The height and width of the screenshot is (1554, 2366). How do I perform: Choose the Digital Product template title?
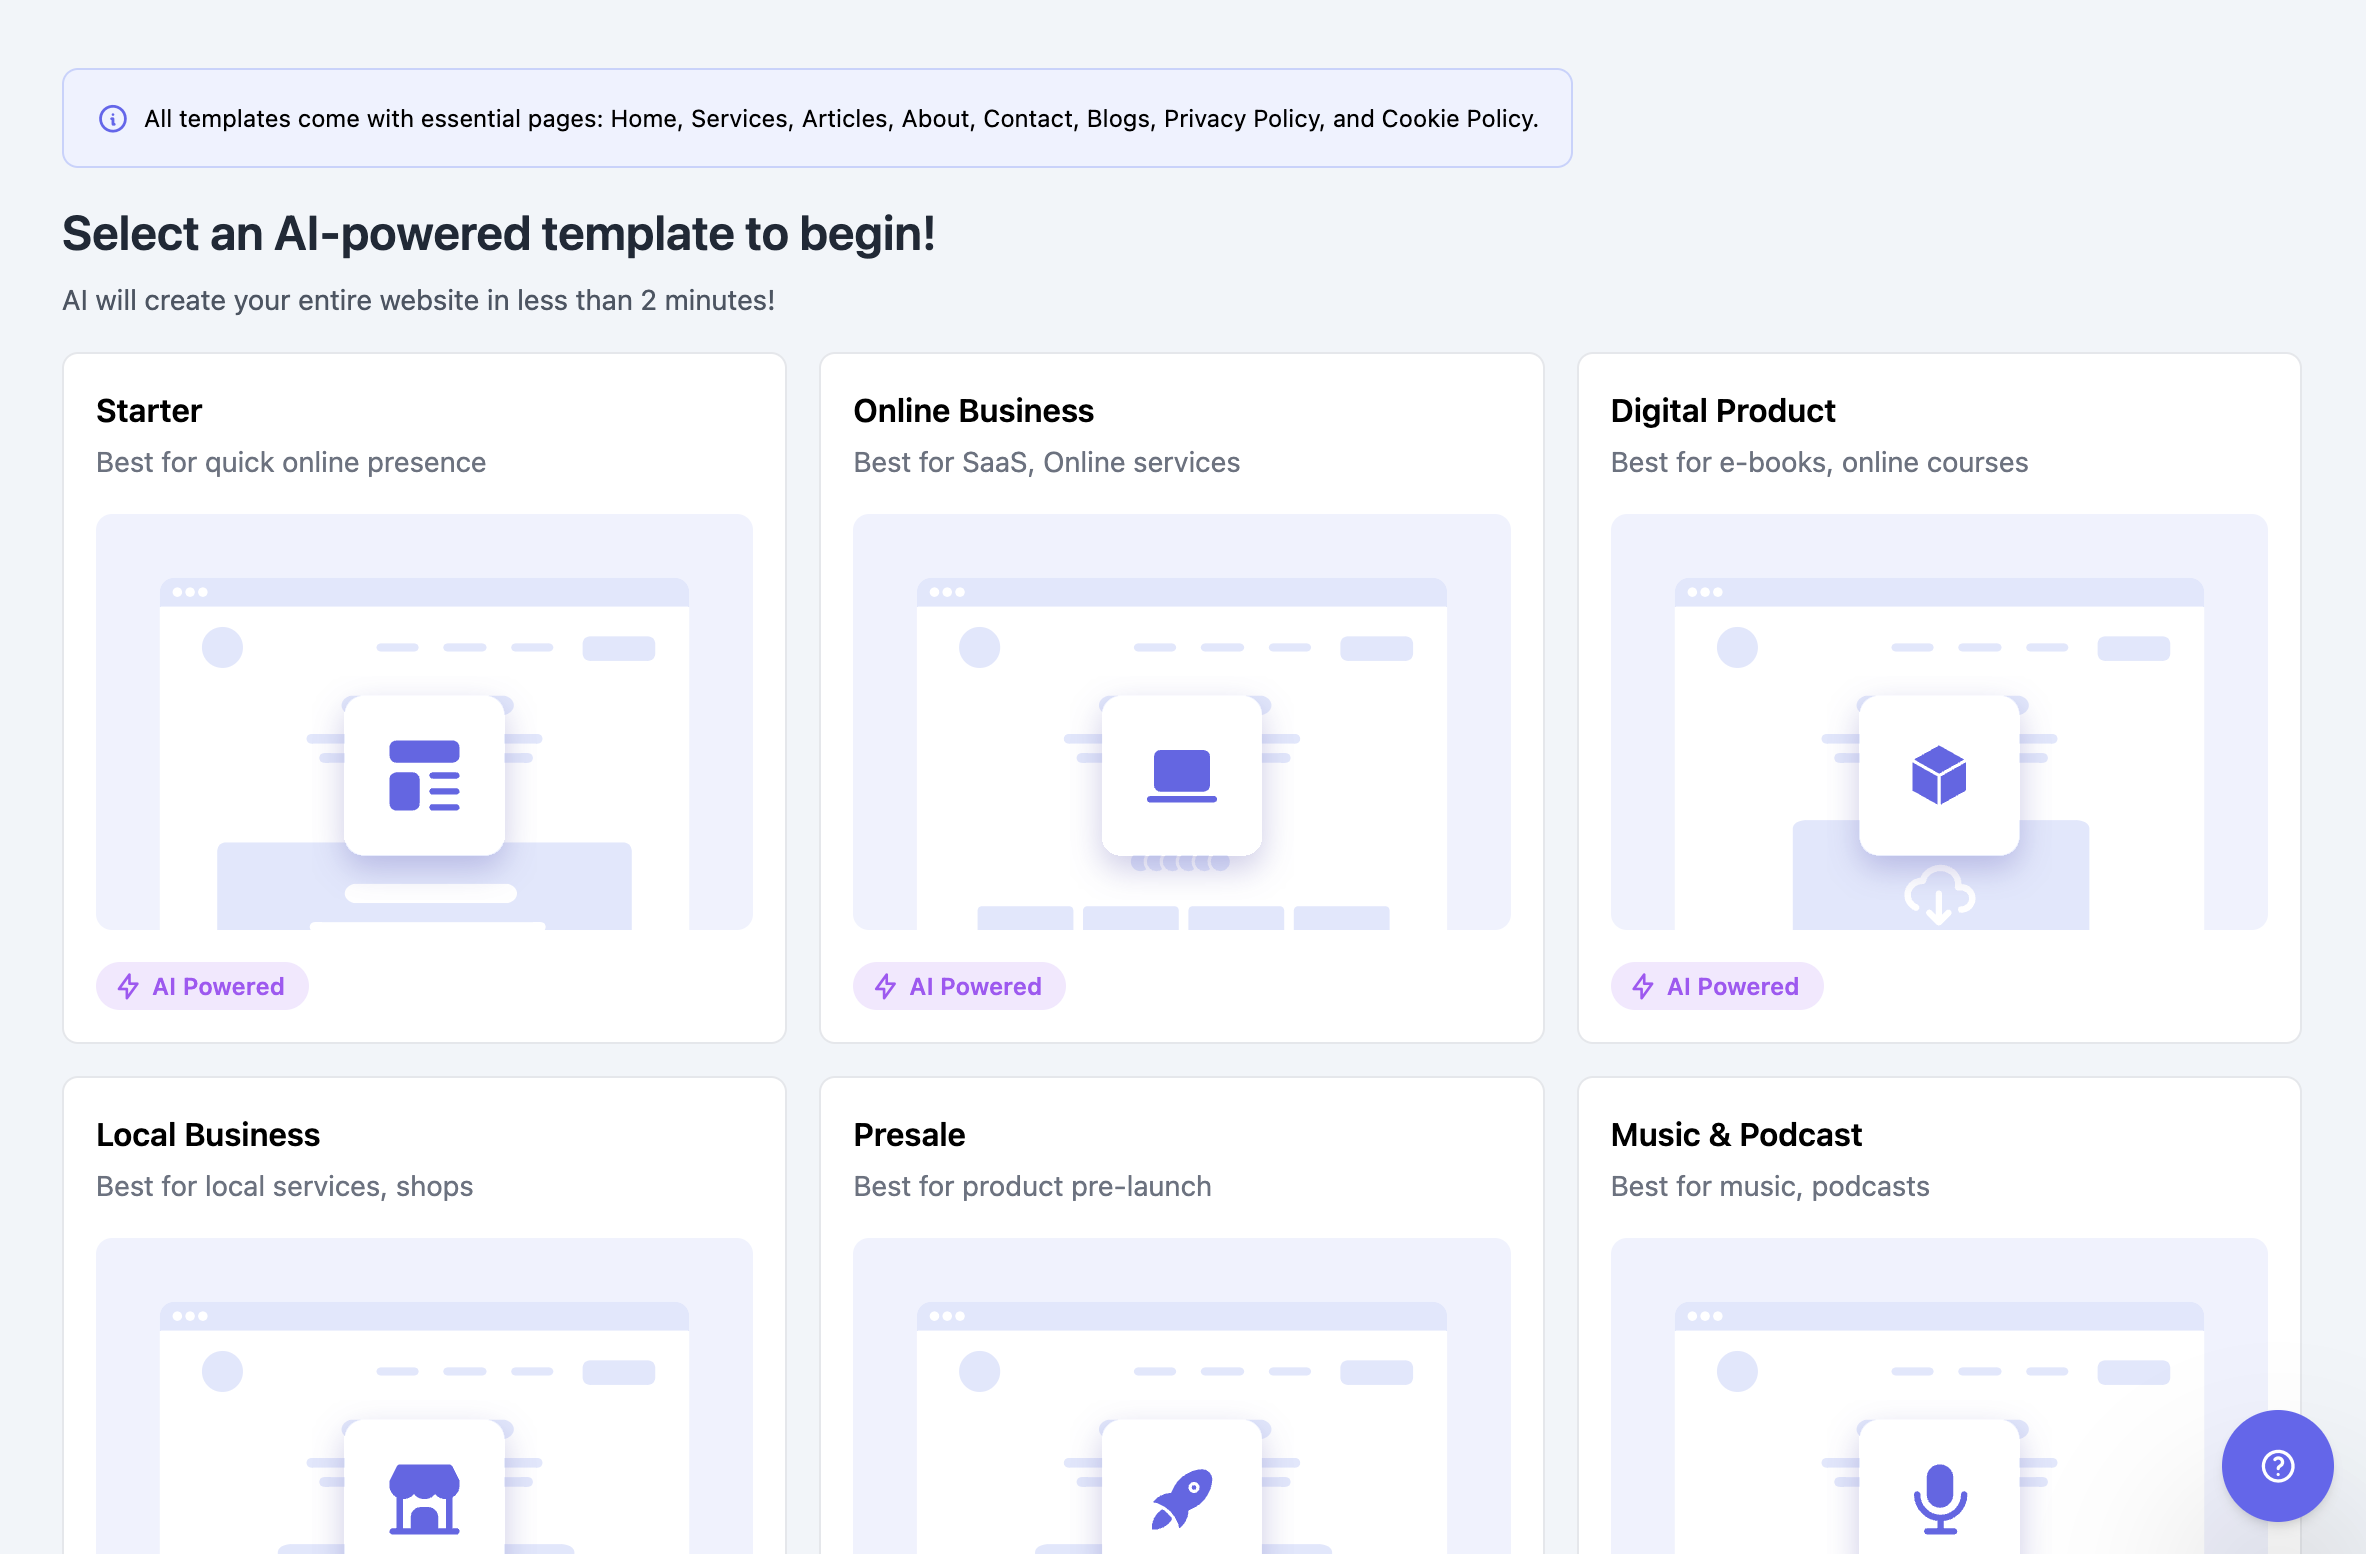(1722, 411)
